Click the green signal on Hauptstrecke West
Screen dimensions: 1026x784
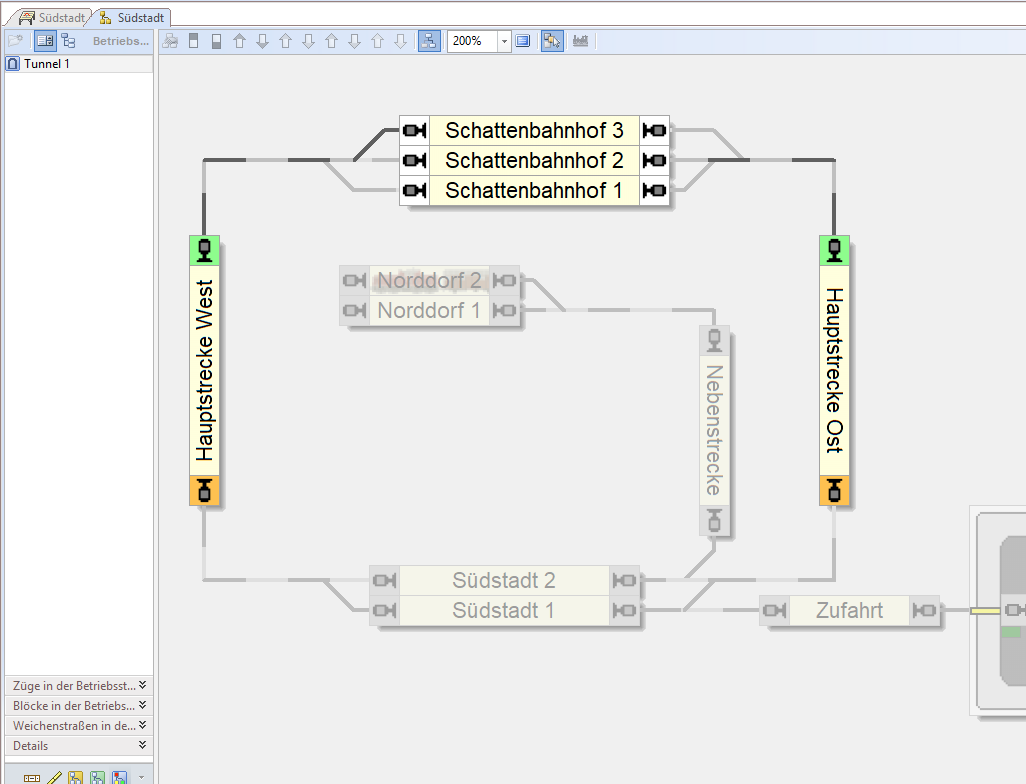click(x=204, y=250)
